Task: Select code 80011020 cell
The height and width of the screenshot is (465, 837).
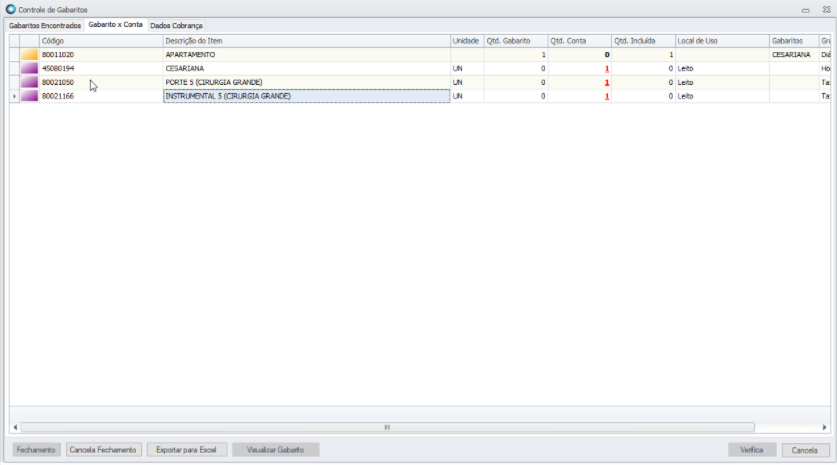Action: (x=101, y=54)
